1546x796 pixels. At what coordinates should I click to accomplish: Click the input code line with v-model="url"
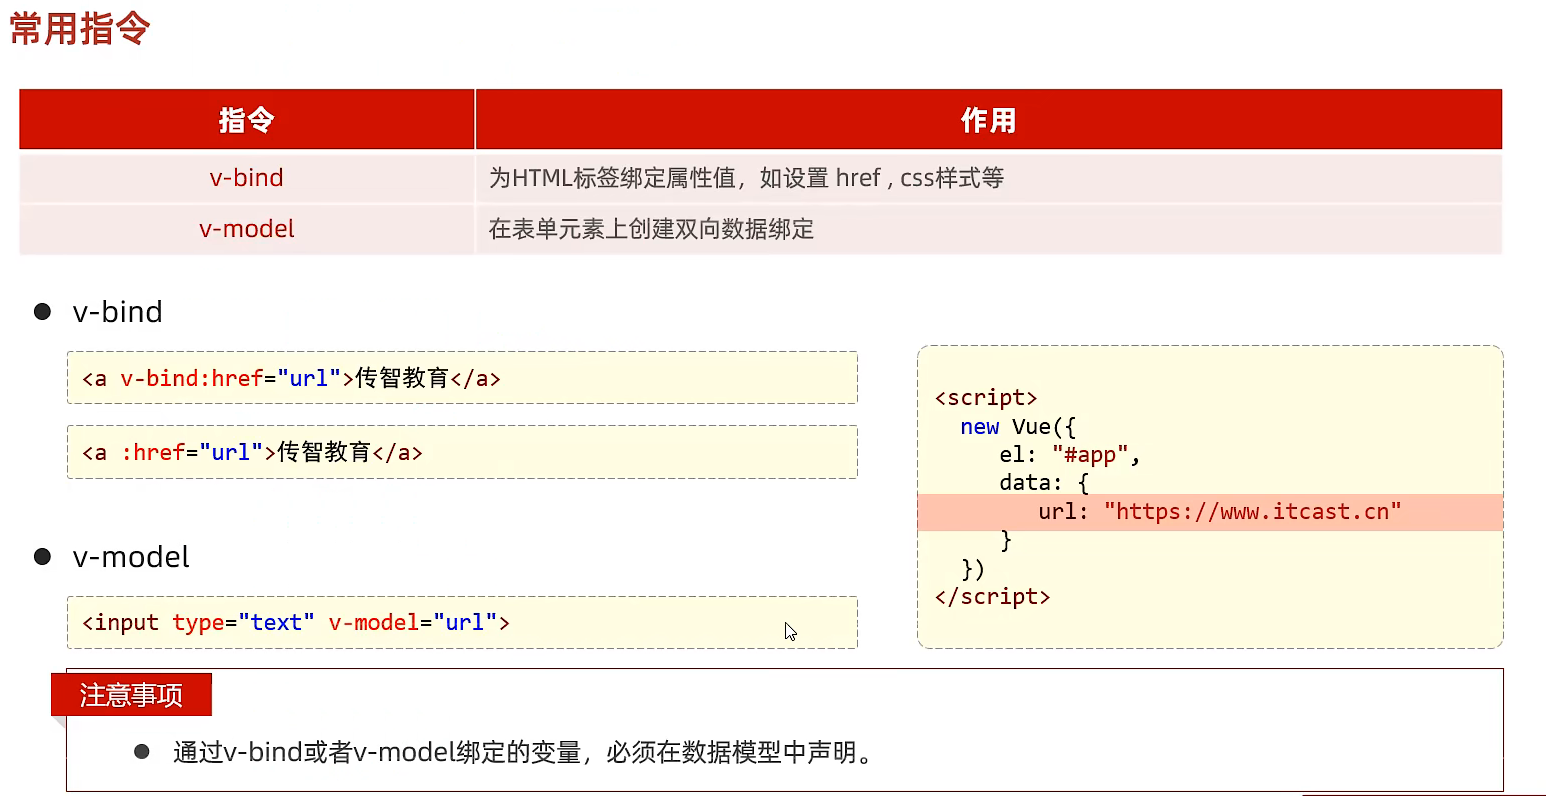click(462, 622)
